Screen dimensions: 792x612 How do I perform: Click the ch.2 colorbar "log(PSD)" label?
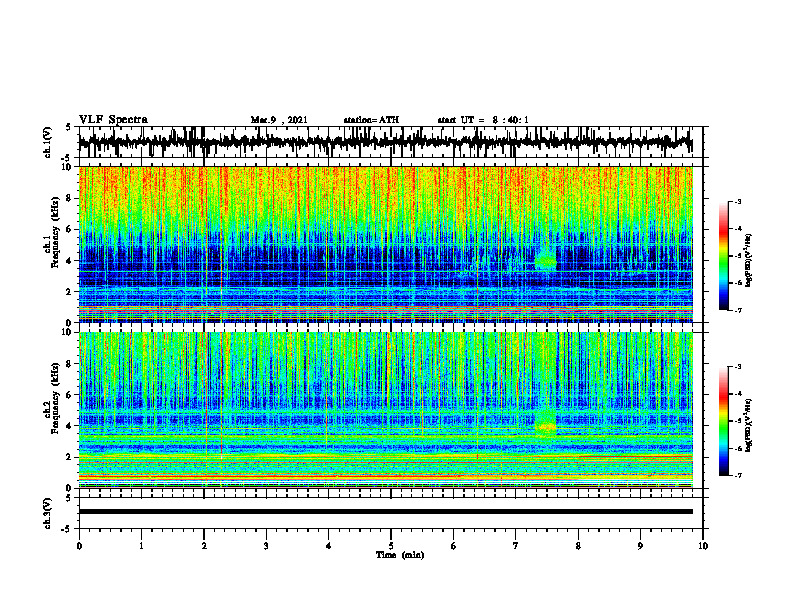click(749, 425)
